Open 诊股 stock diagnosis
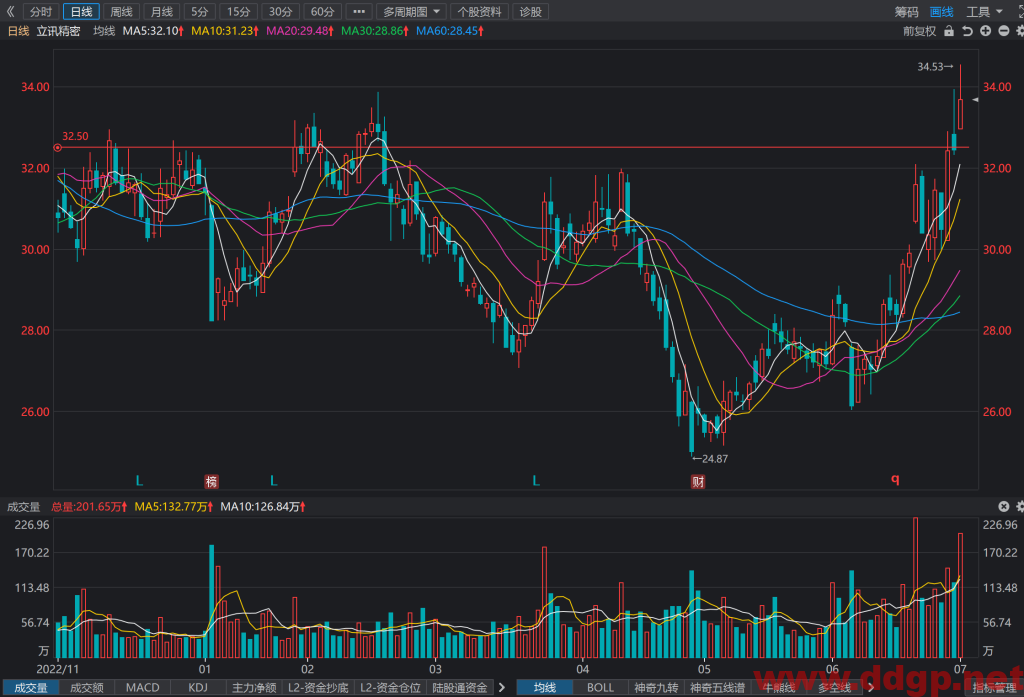The width and height of the screenshot is (1024, 697). coord(530,12)
